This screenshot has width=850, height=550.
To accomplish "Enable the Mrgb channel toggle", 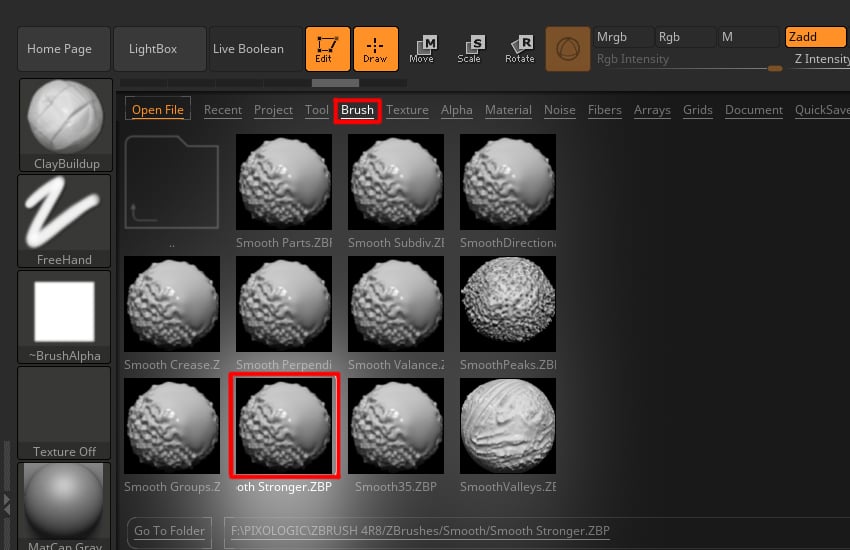I will point(622,37).
